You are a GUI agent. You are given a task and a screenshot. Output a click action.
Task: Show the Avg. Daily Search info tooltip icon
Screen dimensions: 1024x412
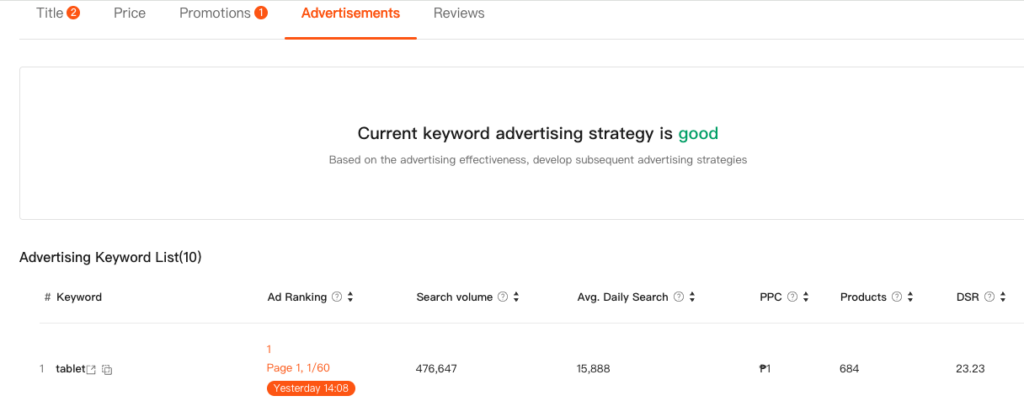pyautogui.click(x=679, y=297)
